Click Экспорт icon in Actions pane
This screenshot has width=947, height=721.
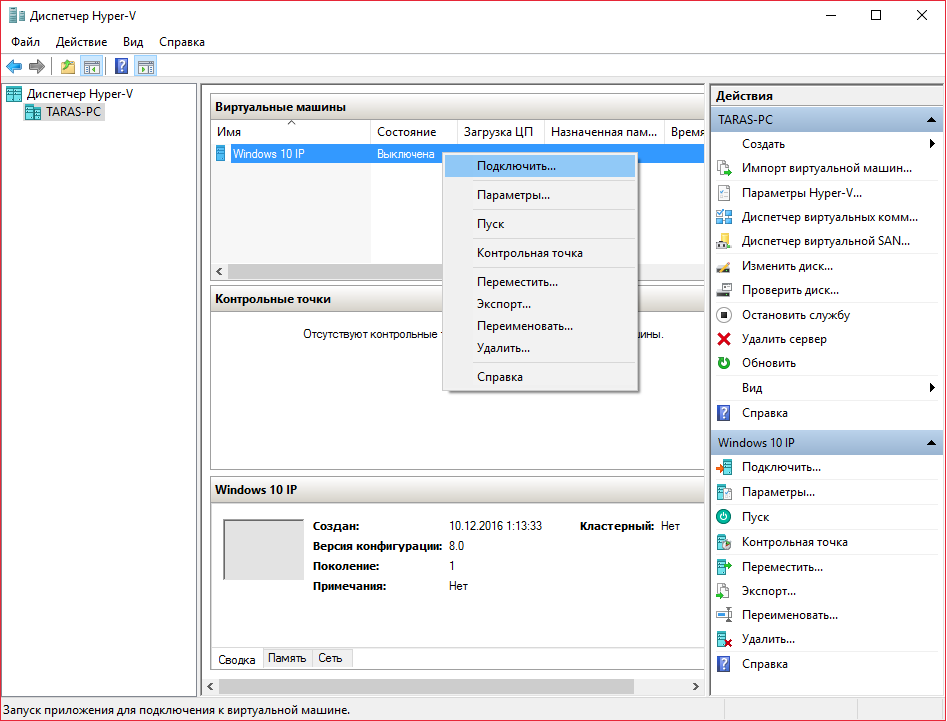[724, 591]
